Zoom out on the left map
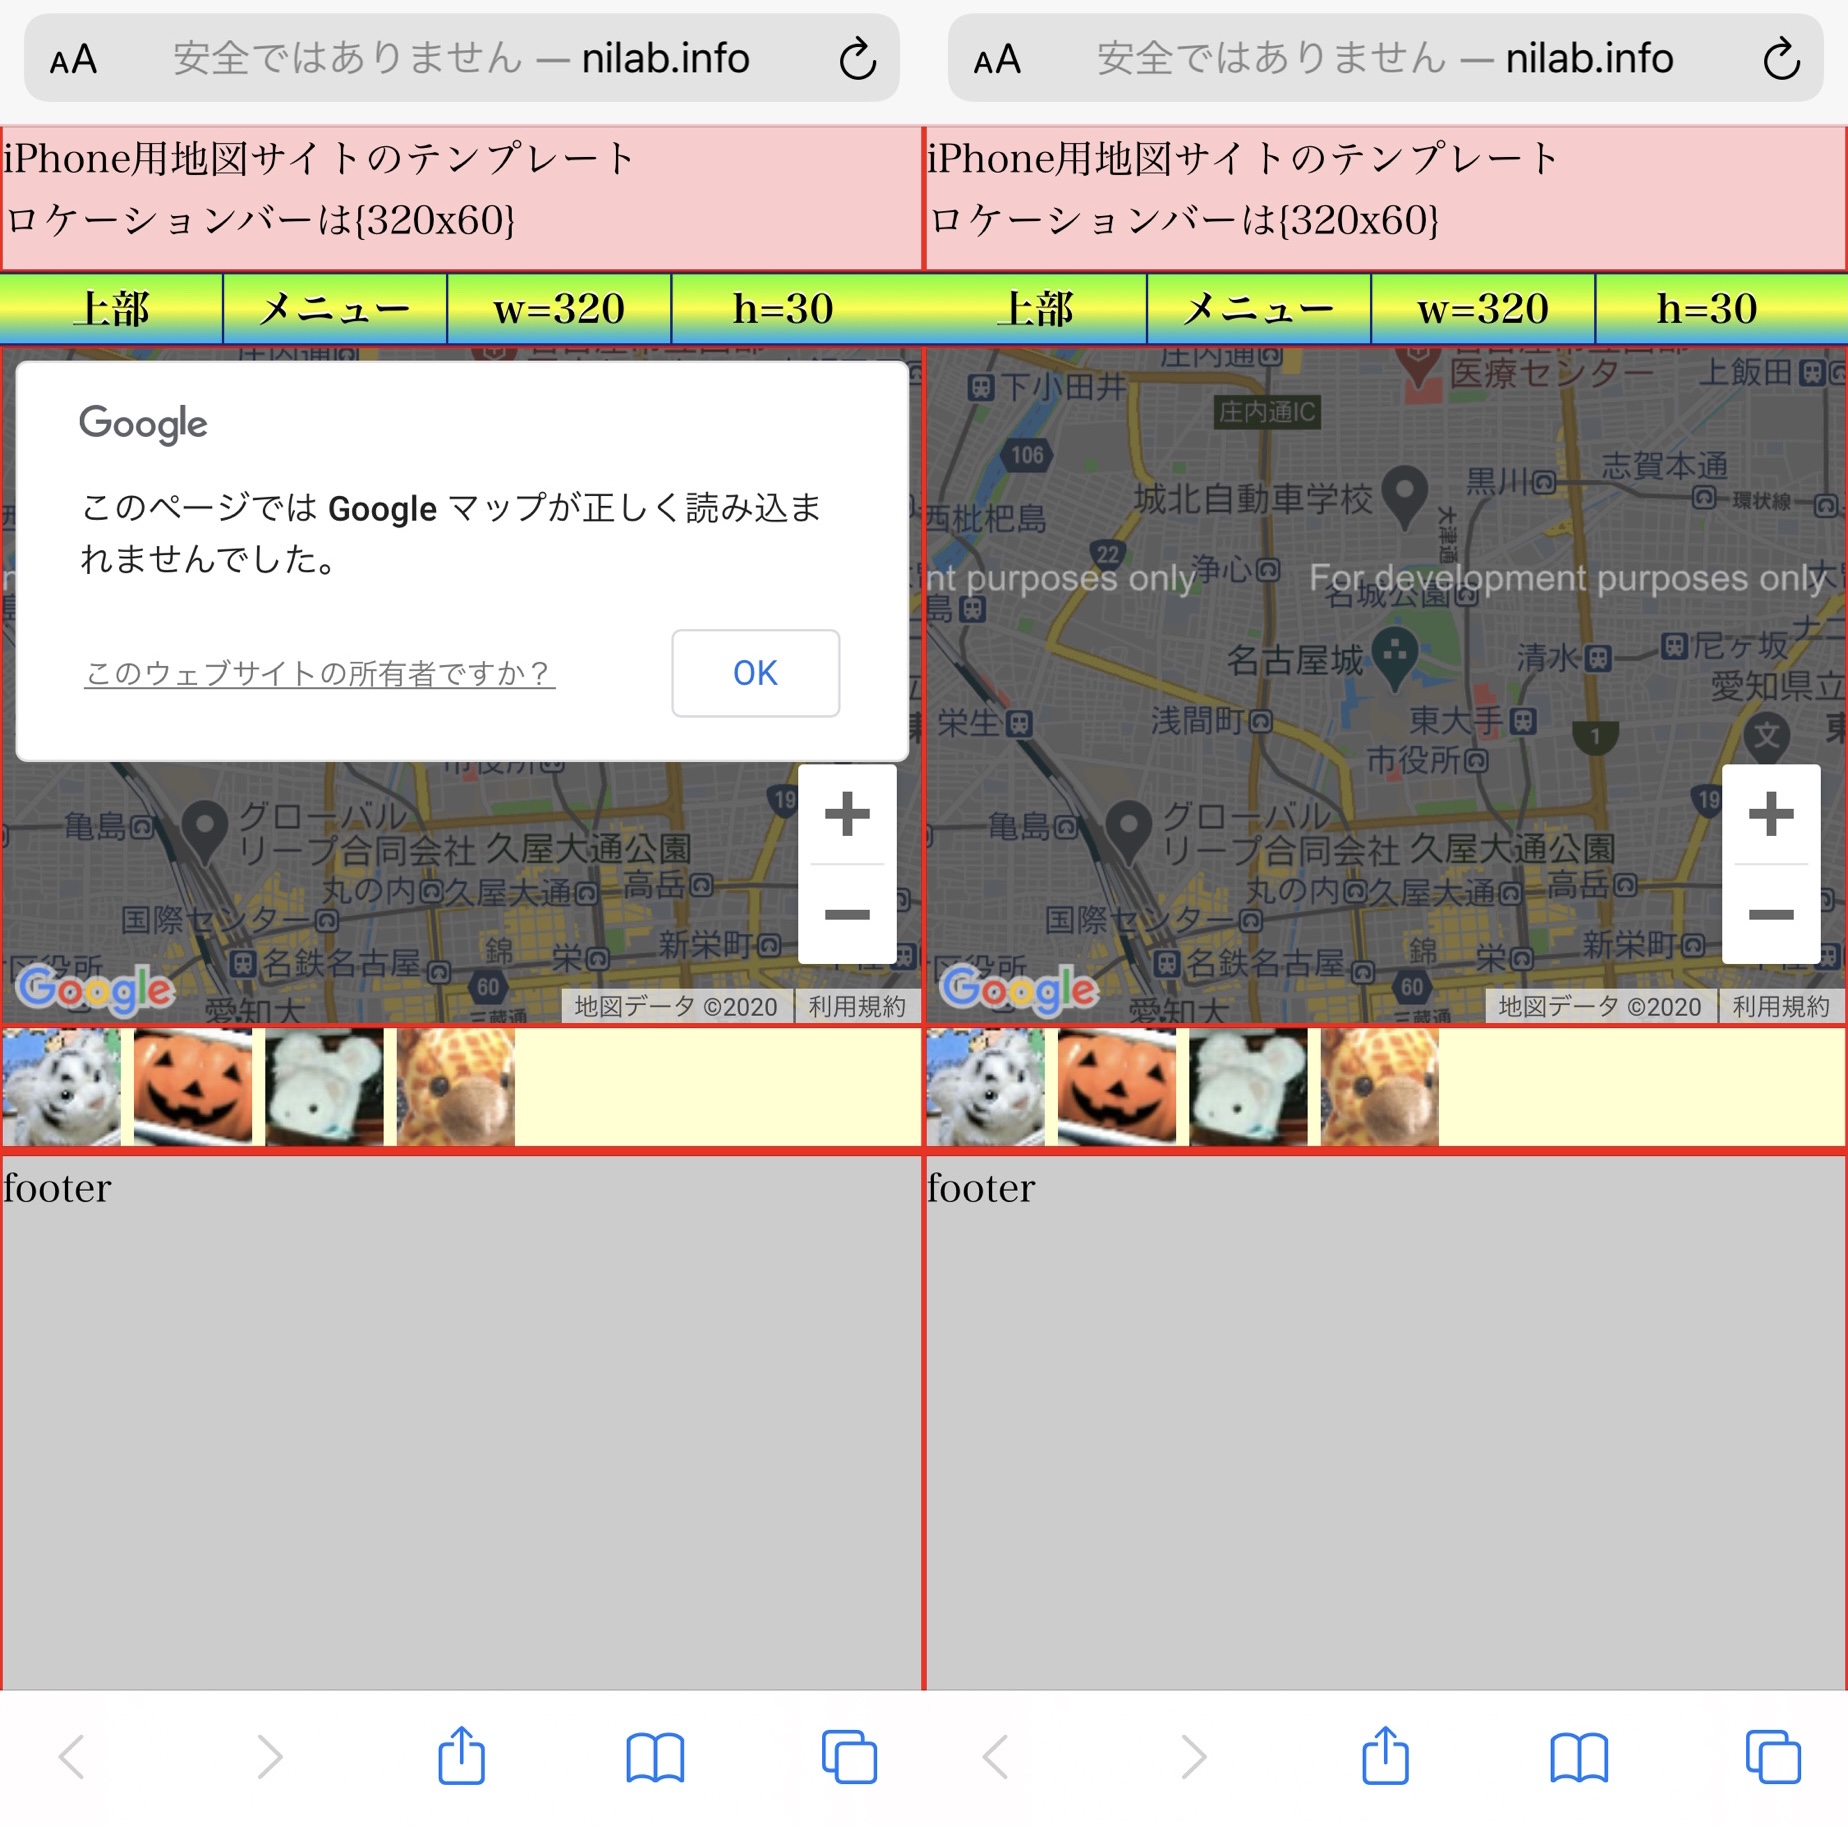 coord(847,914)
